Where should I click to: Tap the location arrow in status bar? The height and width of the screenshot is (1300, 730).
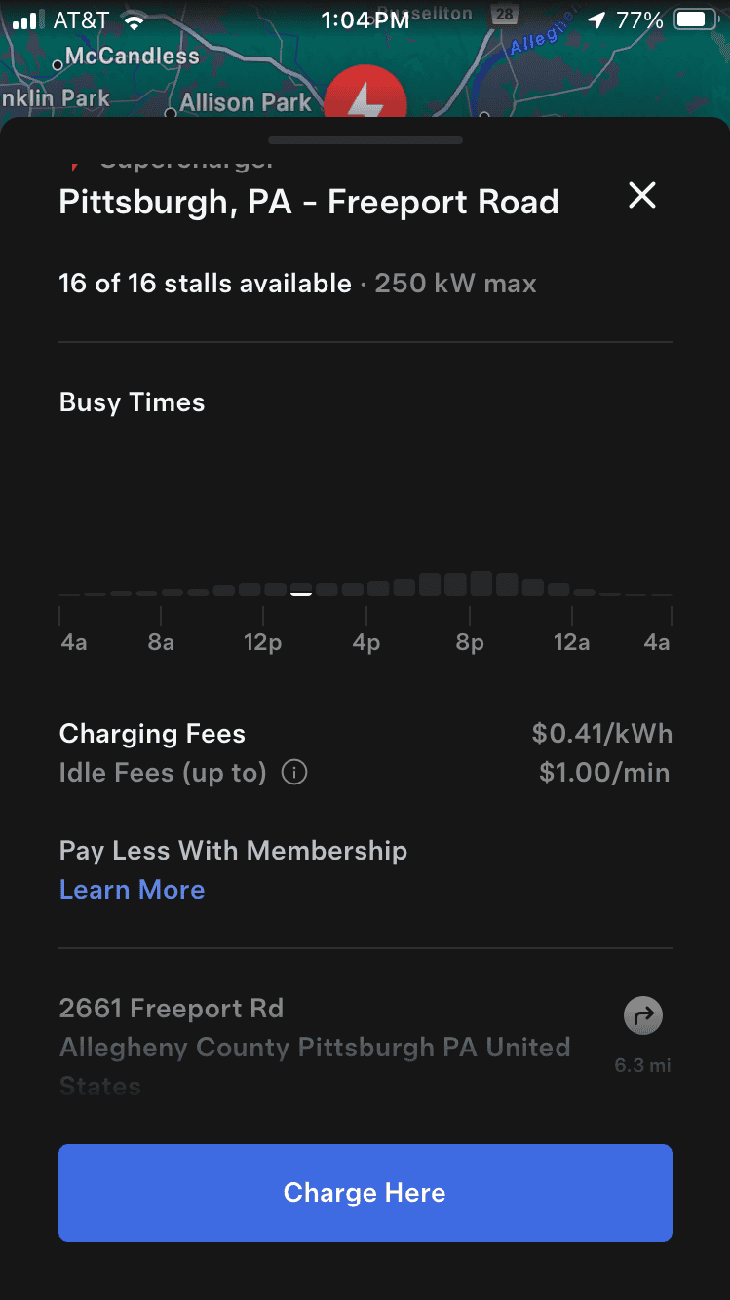[597, 20]
